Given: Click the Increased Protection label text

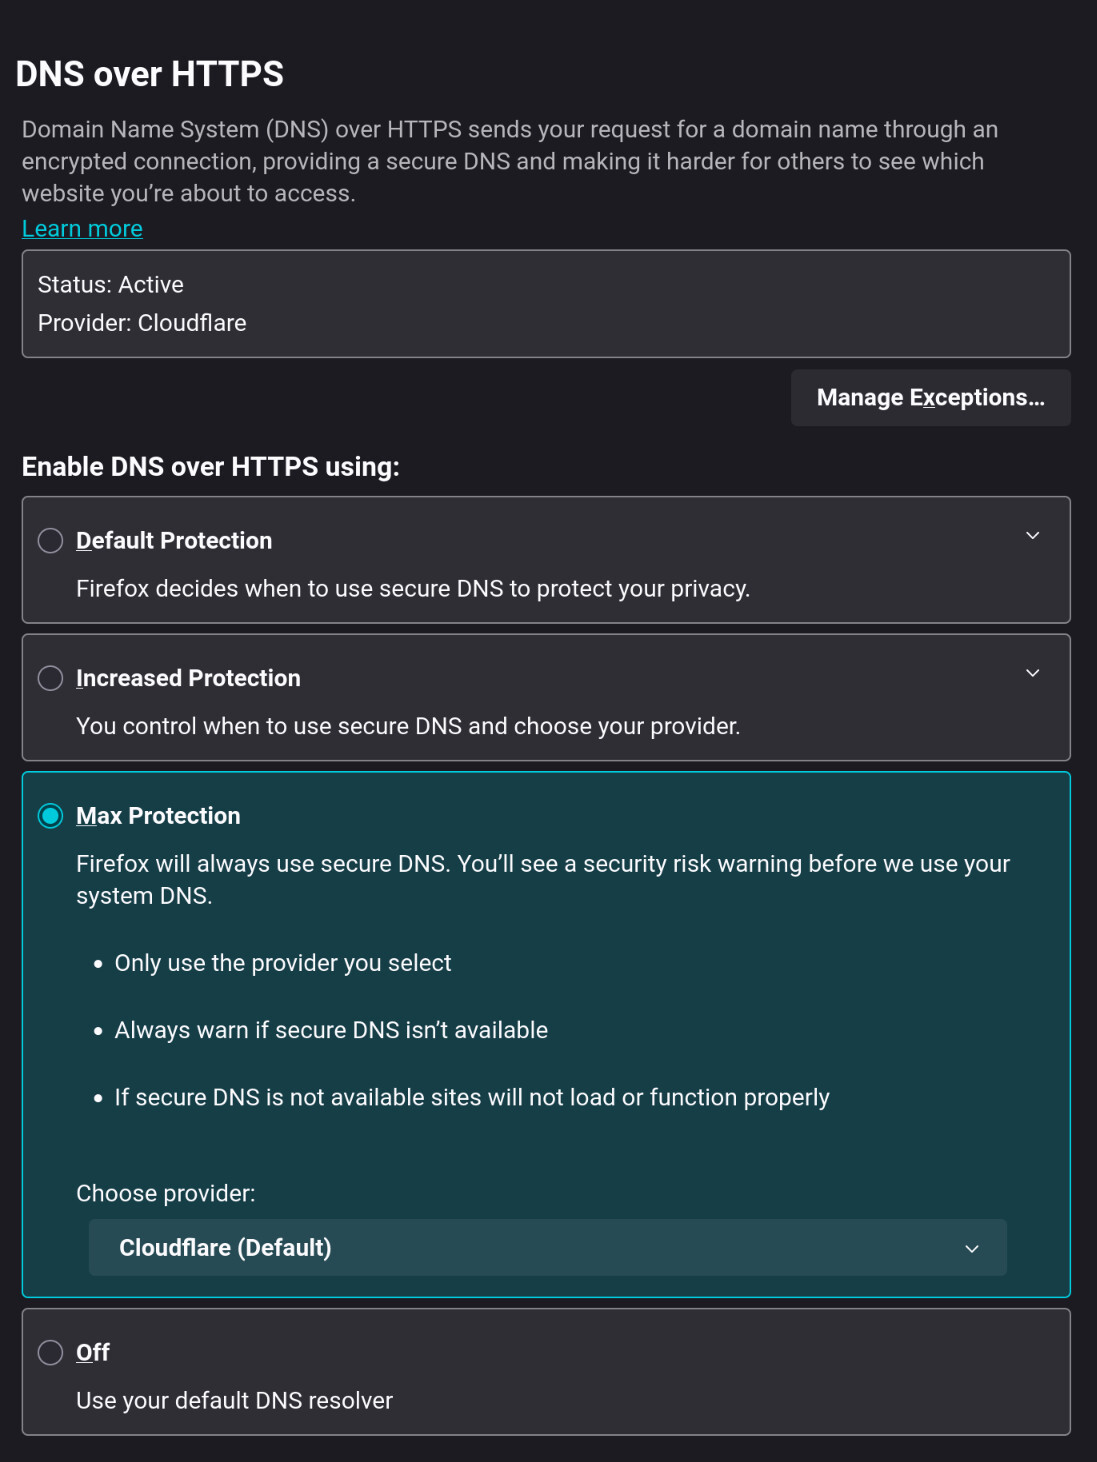Looking at the screenshot, I should [188, 678].
